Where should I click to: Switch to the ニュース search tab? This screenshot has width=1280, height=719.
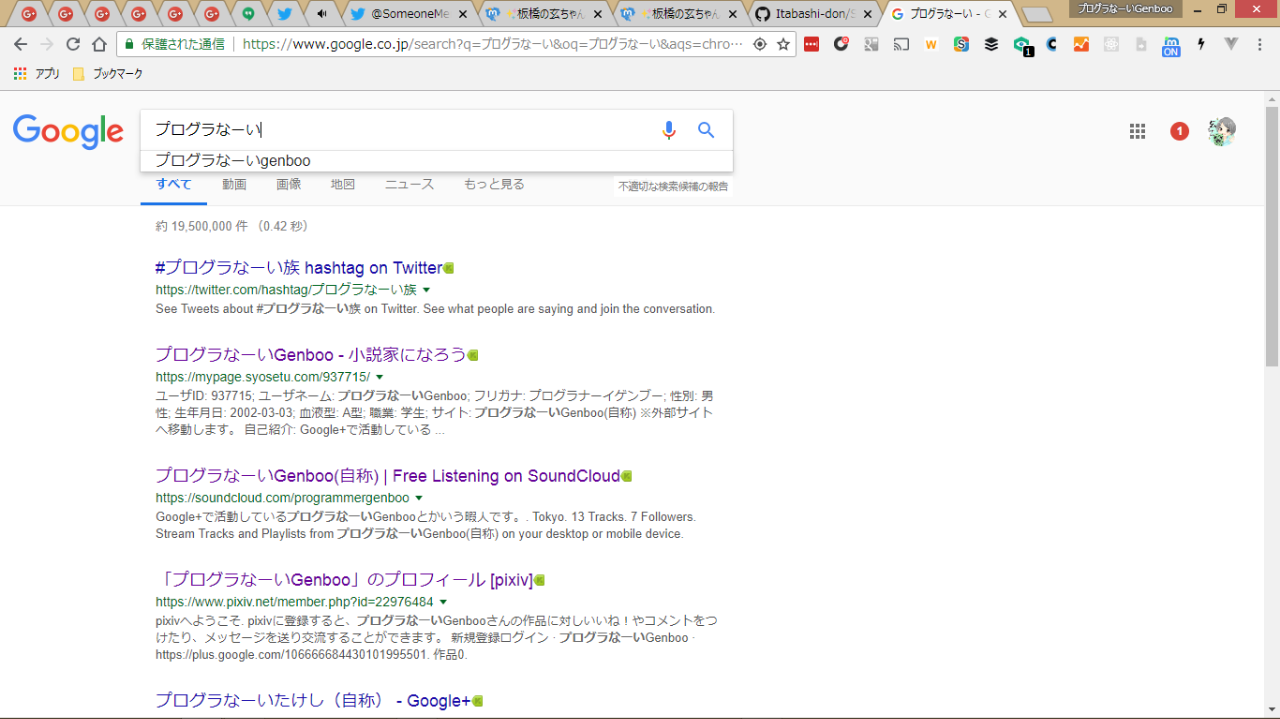(409, 184)
